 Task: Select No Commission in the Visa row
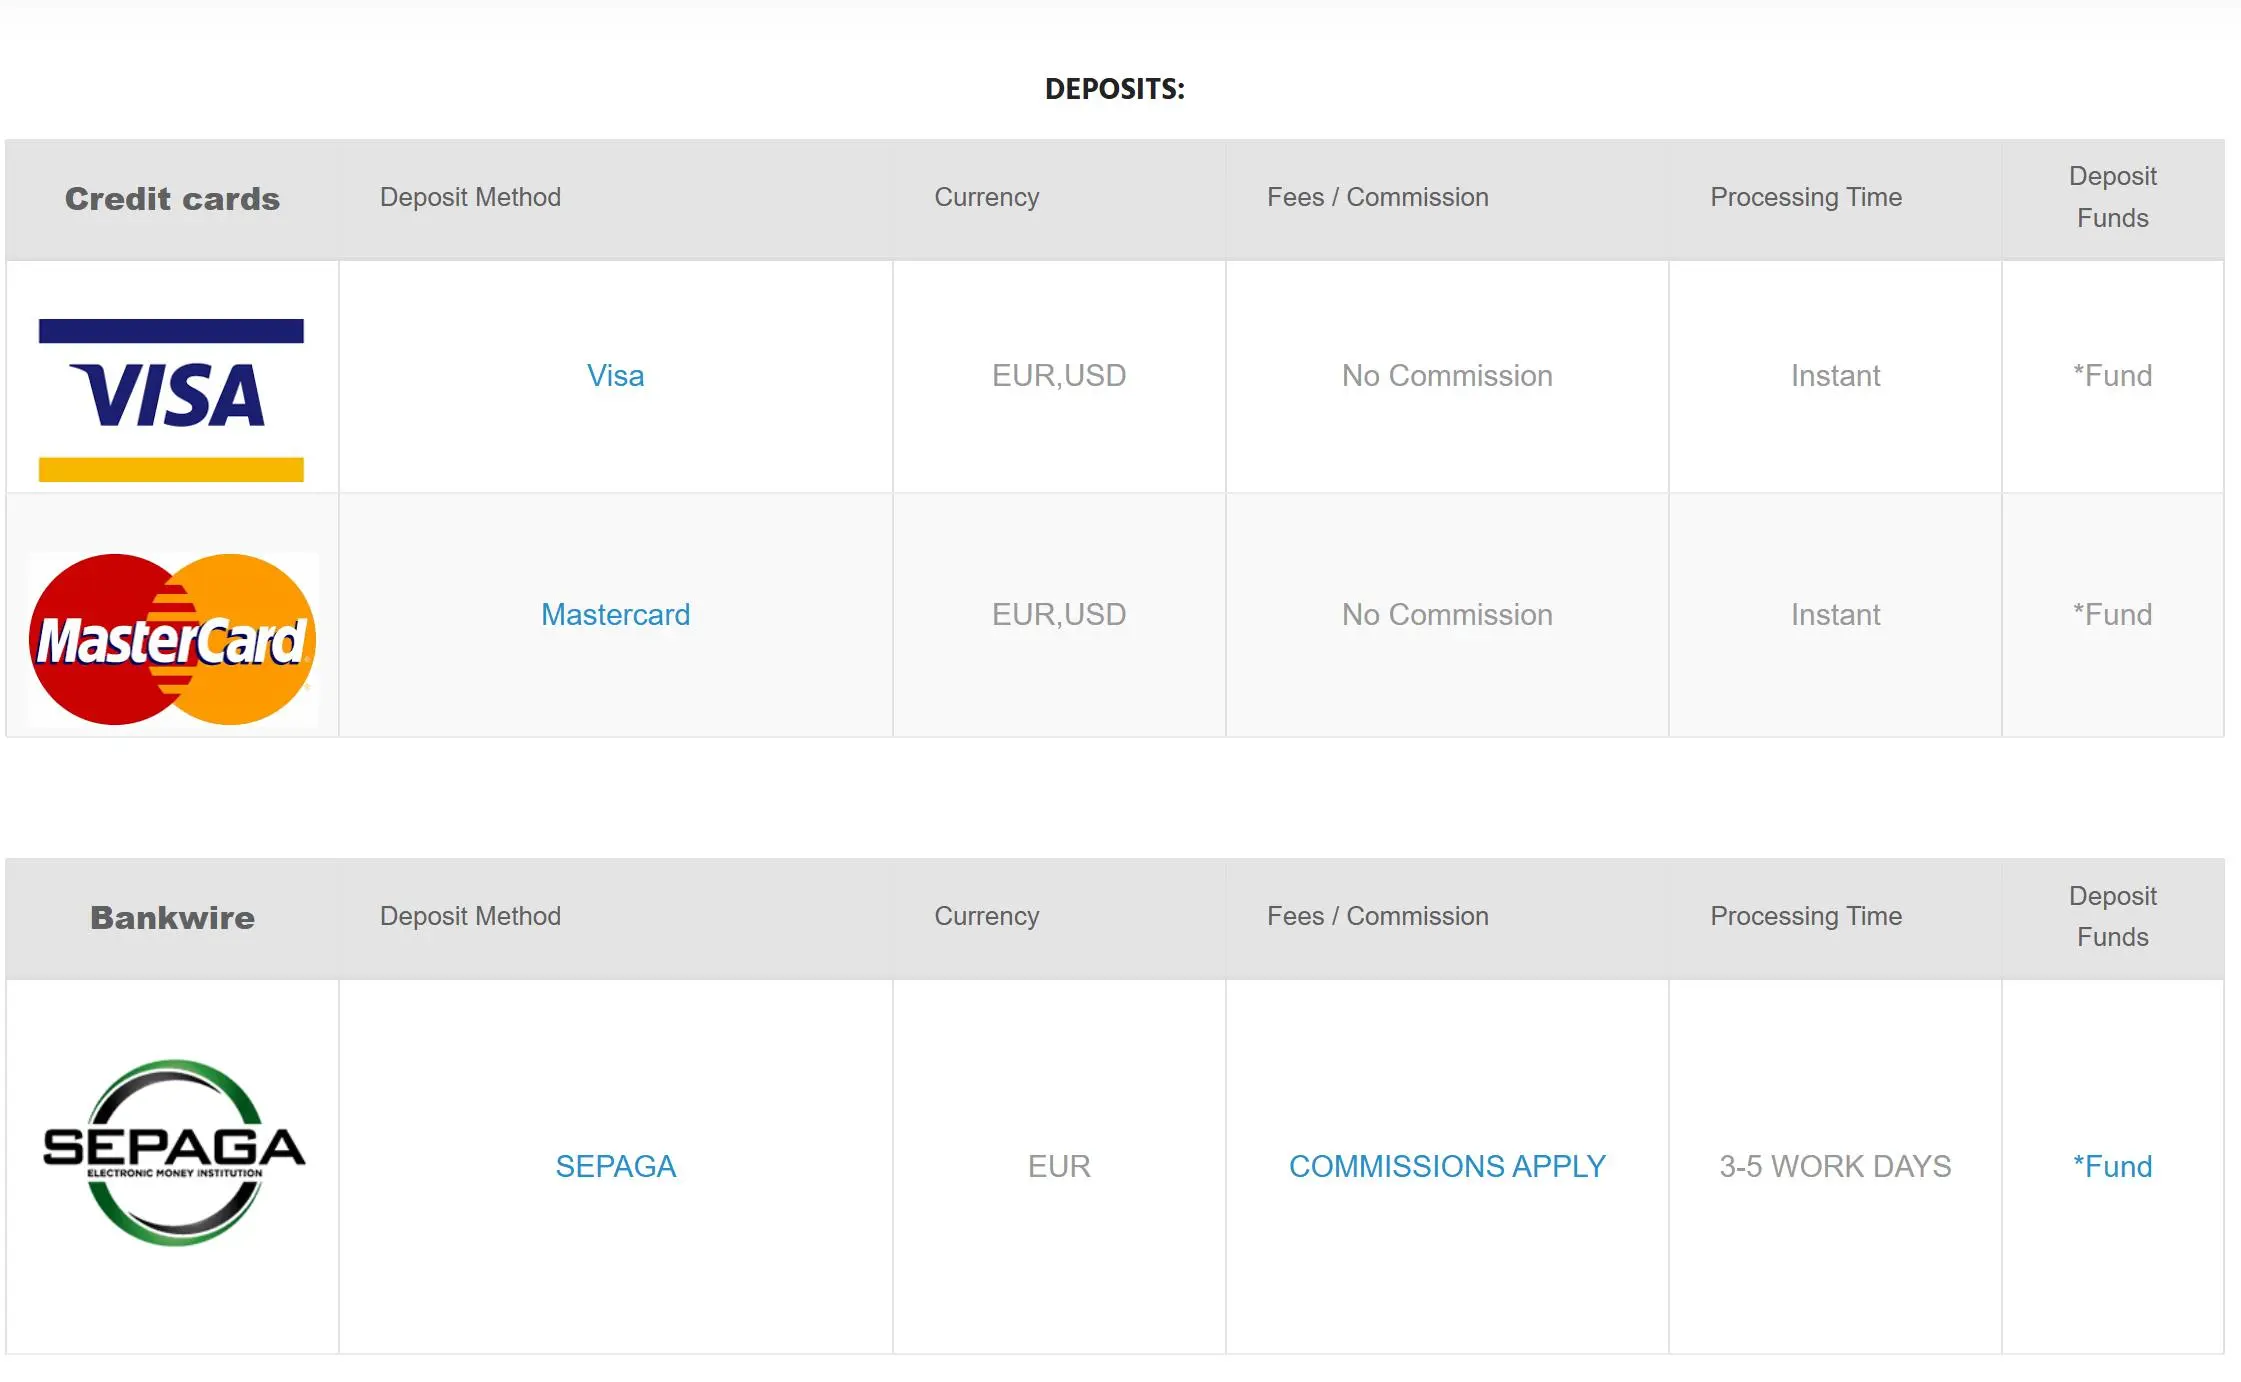(1447, 376)
